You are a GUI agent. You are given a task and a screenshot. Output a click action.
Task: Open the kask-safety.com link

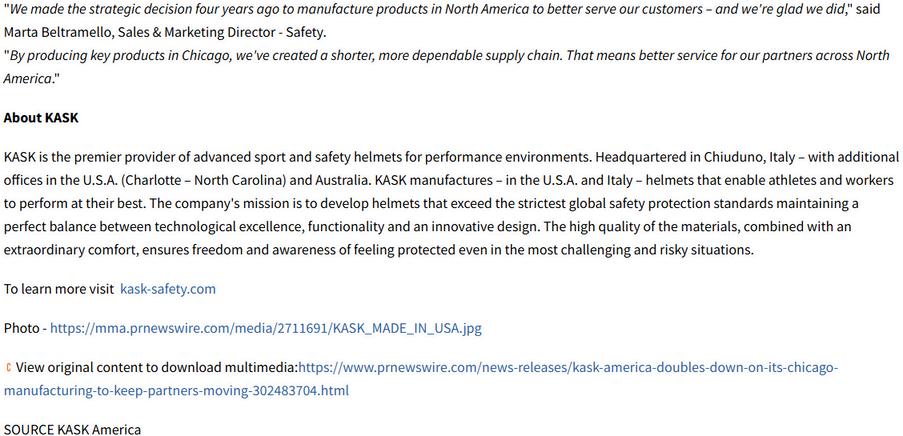(168, 289)
